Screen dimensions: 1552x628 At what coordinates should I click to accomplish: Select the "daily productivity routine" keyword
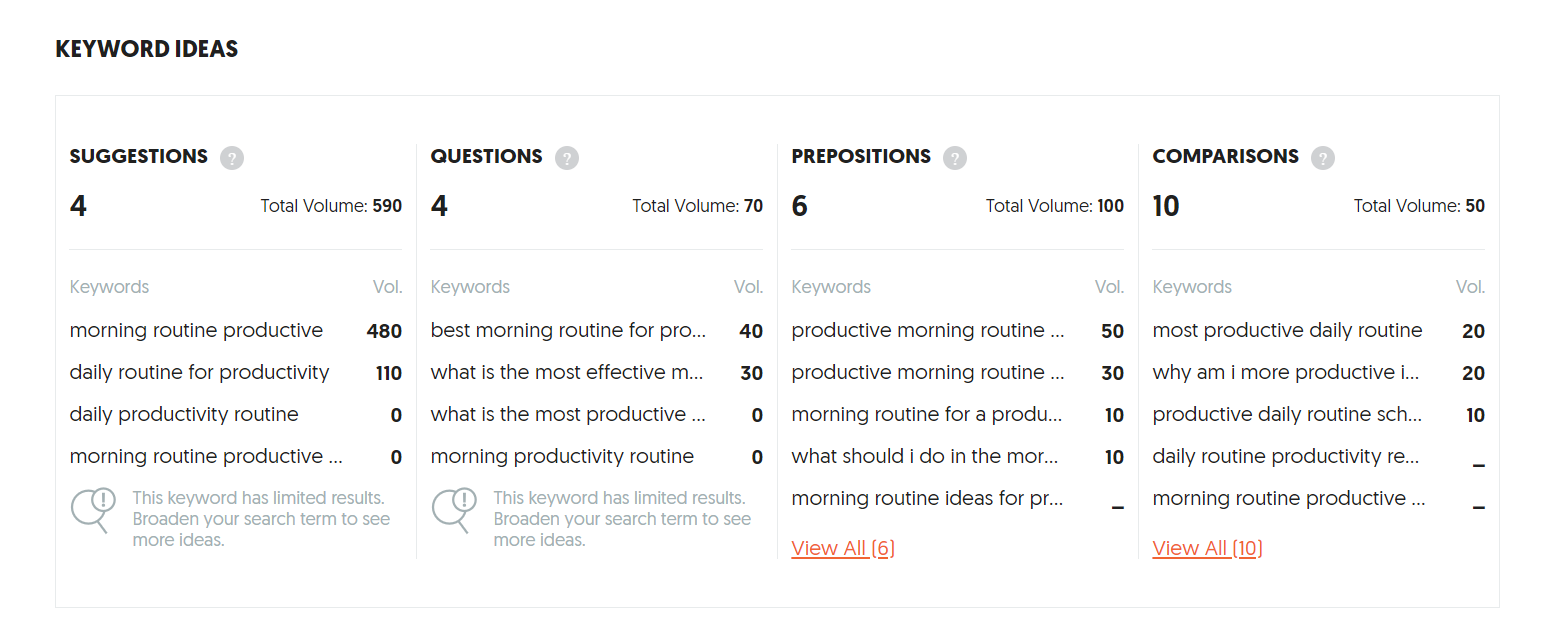pyautogui.click(x=184, y=414)
